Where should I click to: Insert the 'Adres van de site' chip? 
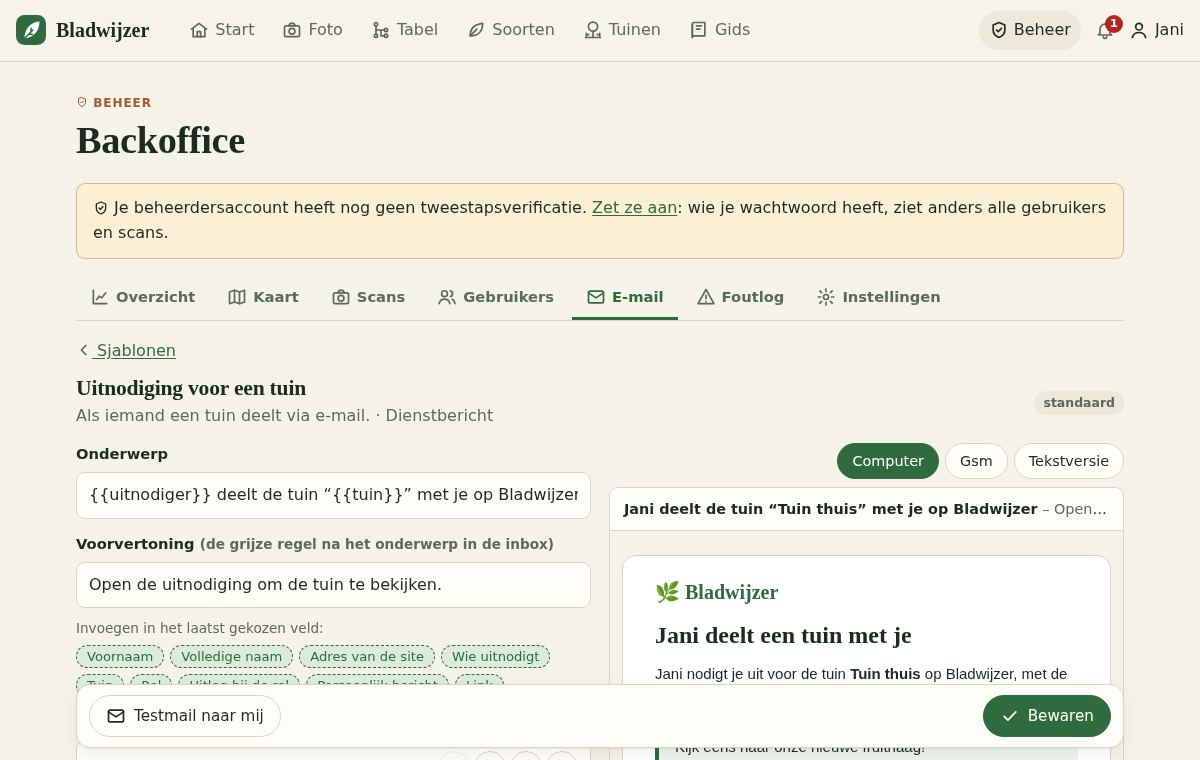point(367,657)
